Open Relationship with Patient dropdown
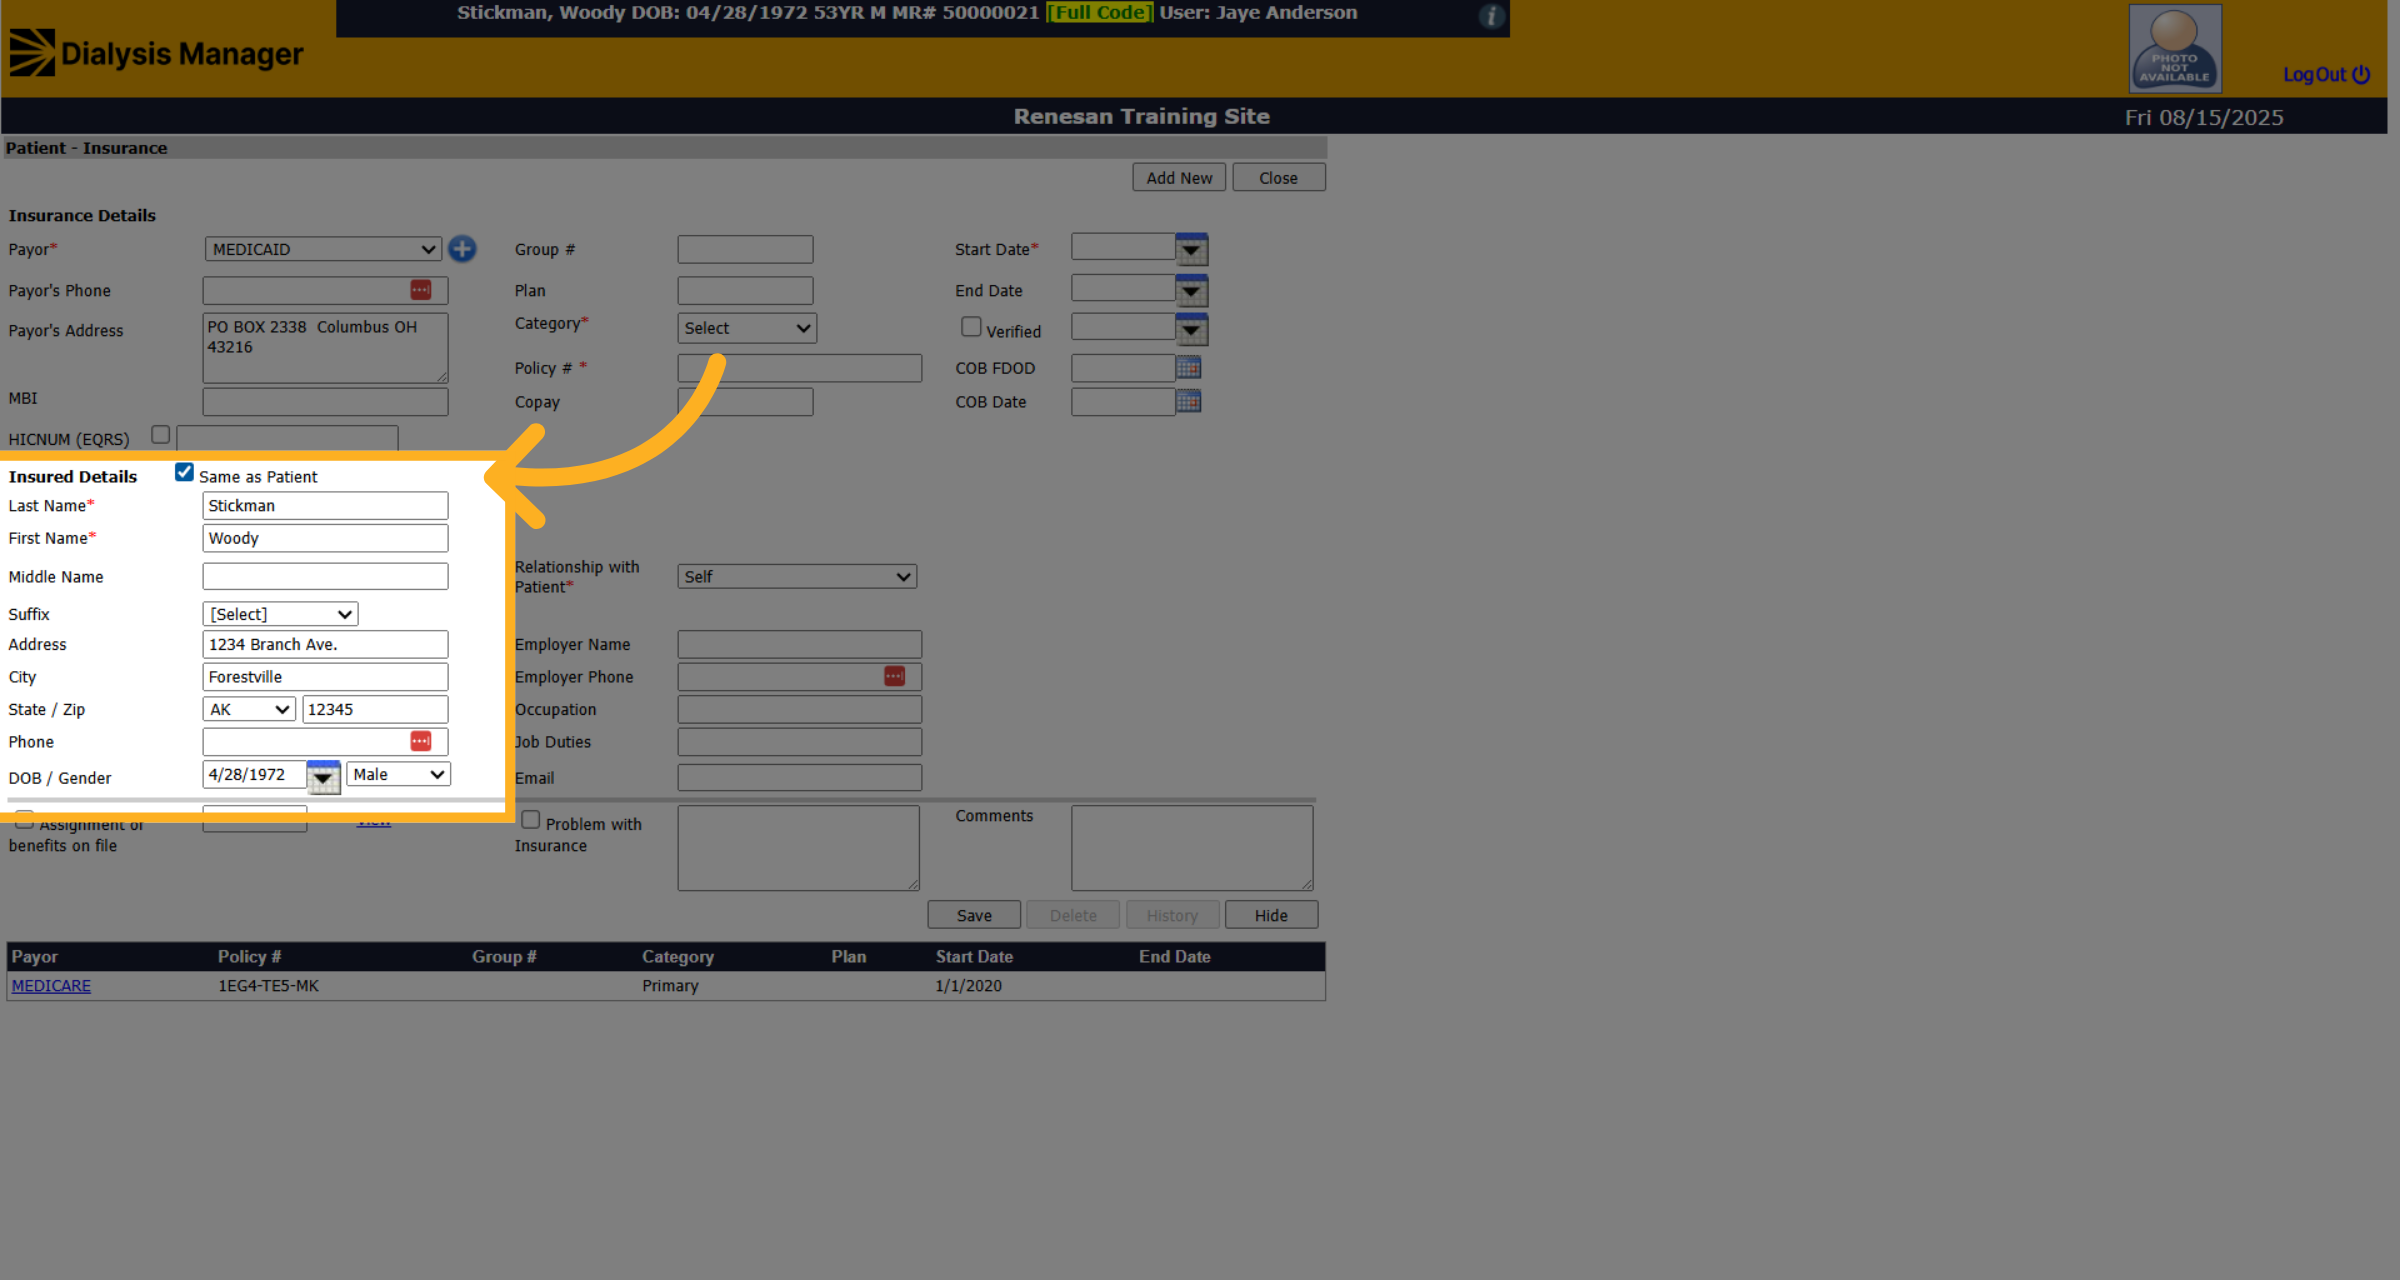Viewport: 2400px width, 1280px height. point(797,577)
